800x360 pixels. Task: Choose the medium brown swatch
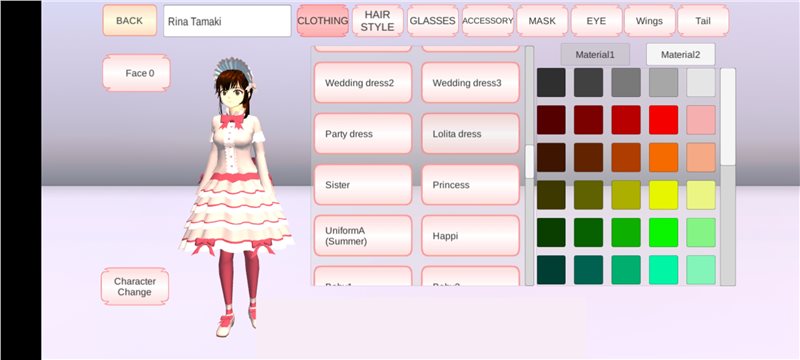tap(588, 158)
